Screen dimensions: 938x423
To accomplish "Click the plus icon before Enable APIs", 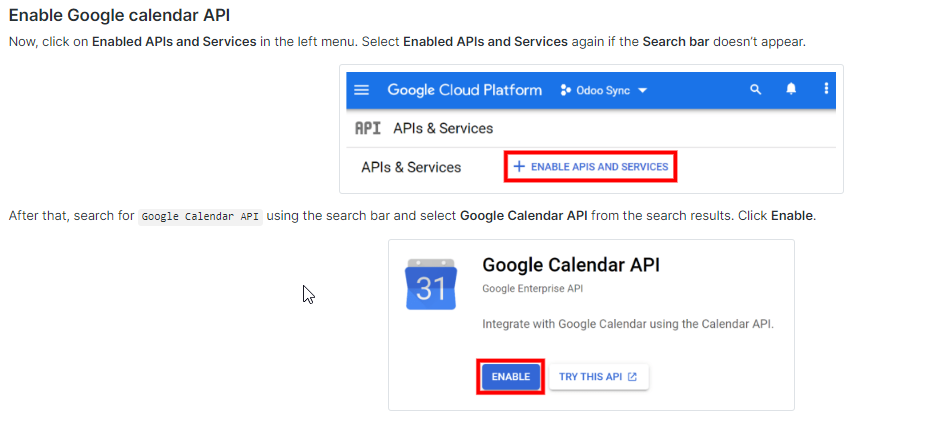I will [x=519, y=167].
